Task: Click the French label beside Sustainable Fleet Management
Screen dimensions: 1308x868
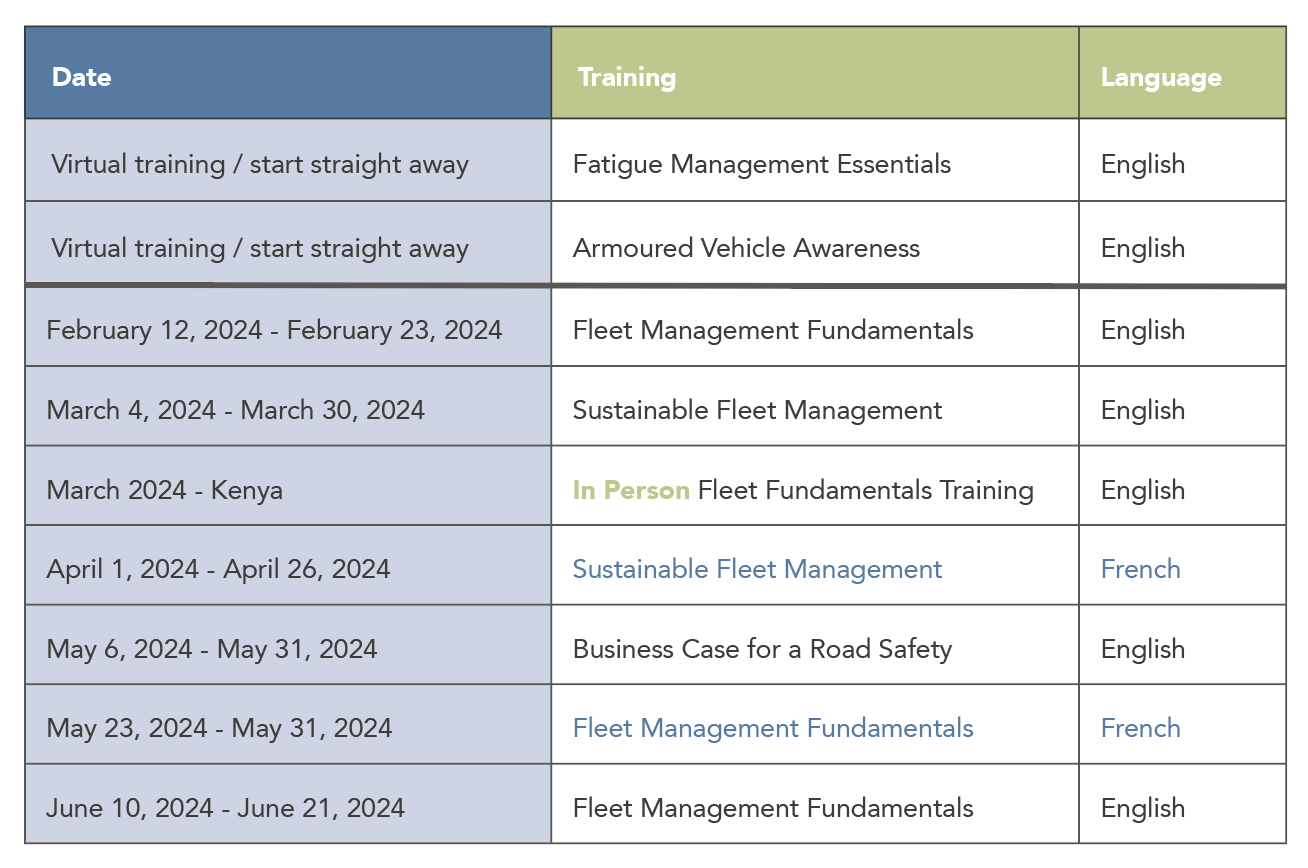Action: 1141,569
